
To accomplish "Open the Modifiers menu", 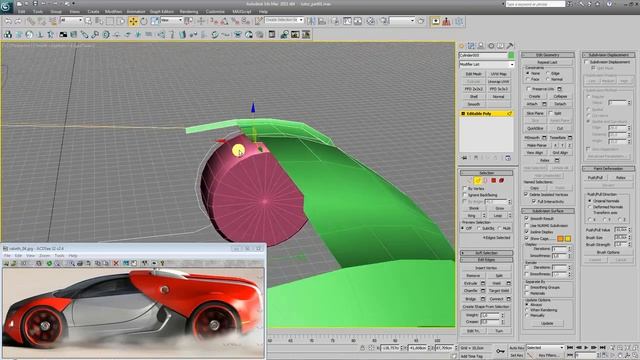I will 113,12.
